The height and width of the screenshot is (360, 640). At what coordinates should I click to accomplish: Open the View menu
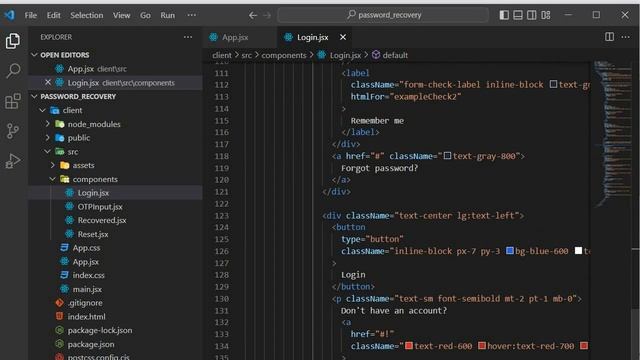[x=122, y=15]
